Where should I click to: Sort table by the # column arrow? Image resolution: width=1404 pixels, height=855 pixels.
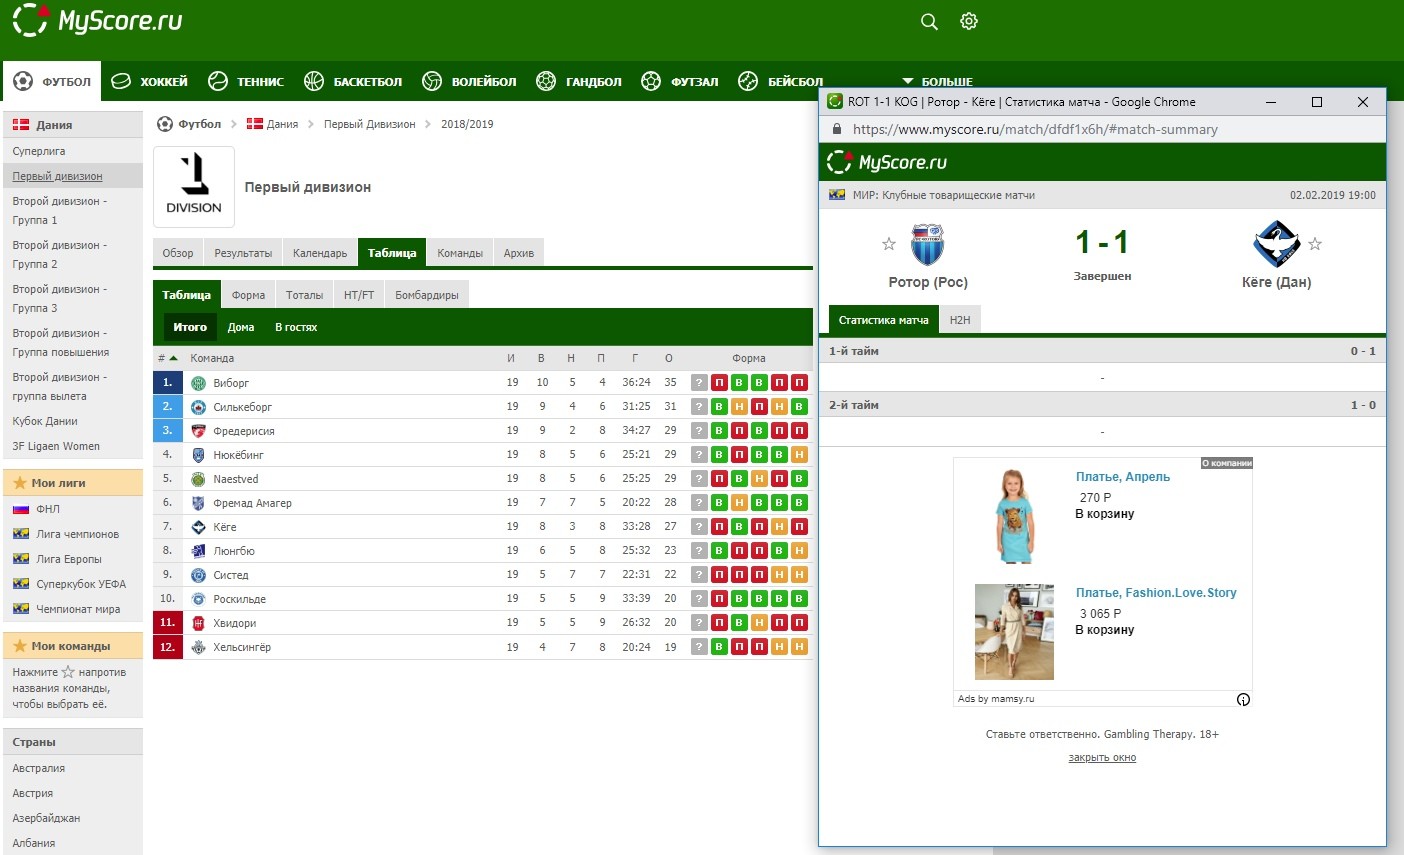[x=173, y=358]
